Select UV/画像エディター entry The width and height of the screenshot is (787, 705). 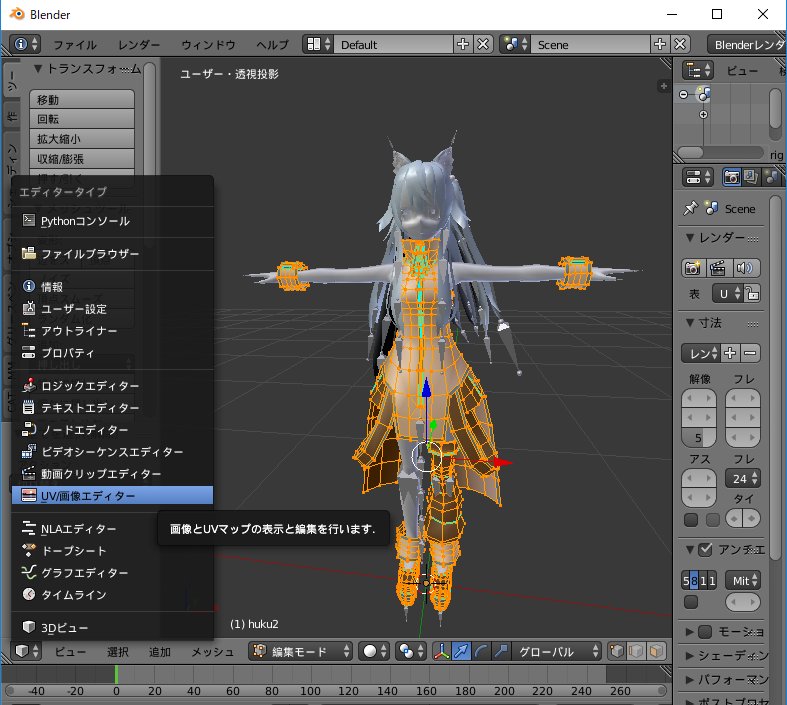pyautogui.click(x=112, y=496)
